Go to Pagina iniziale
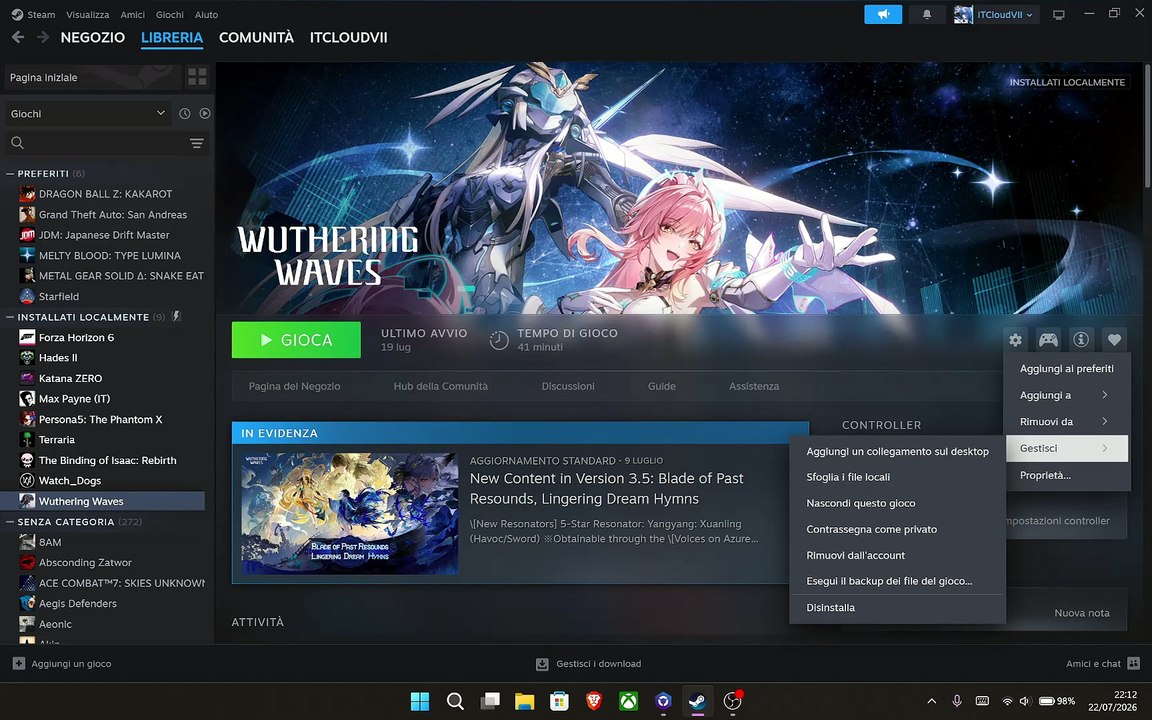Viewport: 1152px width, 720px height. tap(92, 77)
